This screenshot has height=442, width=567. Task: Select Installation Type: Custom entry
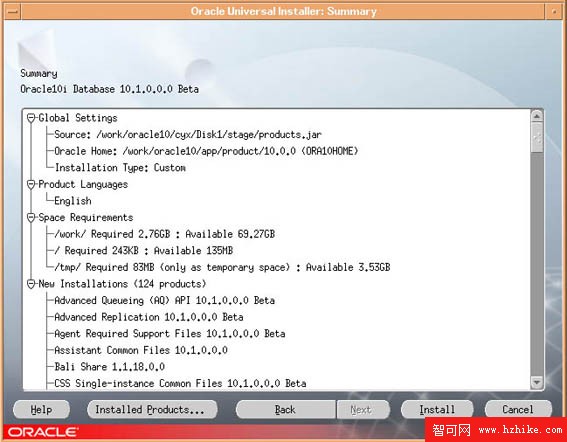pos(120,168)
